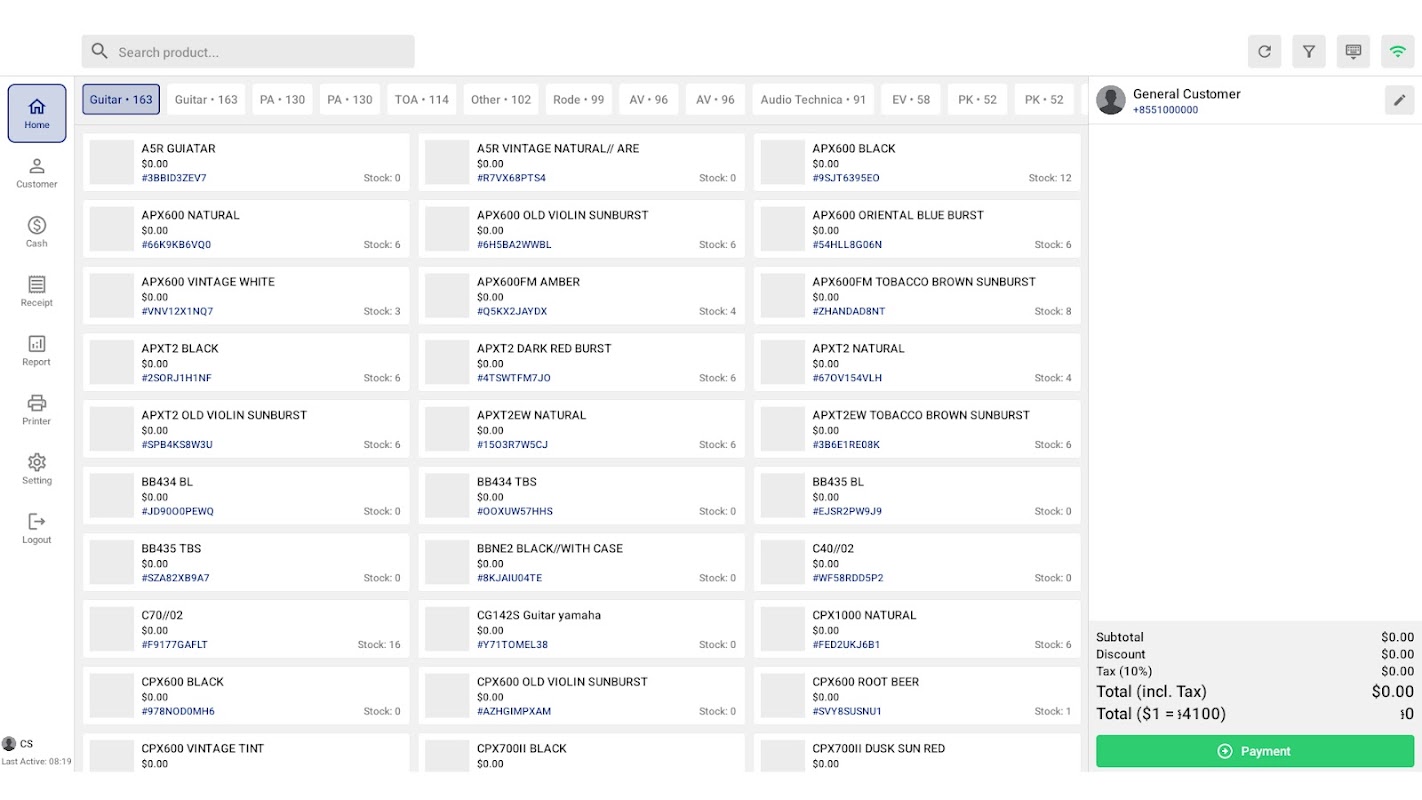Viewport: 1422px width, 800px height.
Task: Proceed with the green Payment button
Action: pyautogui.click(x=1255, y=751)
